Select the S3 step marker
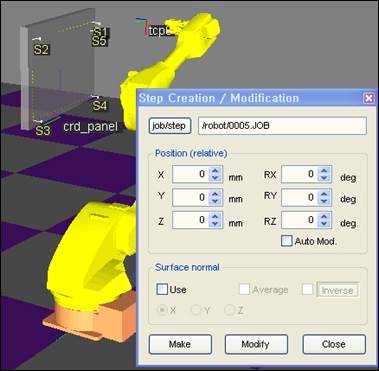379x371 pixels. [43, 131]
